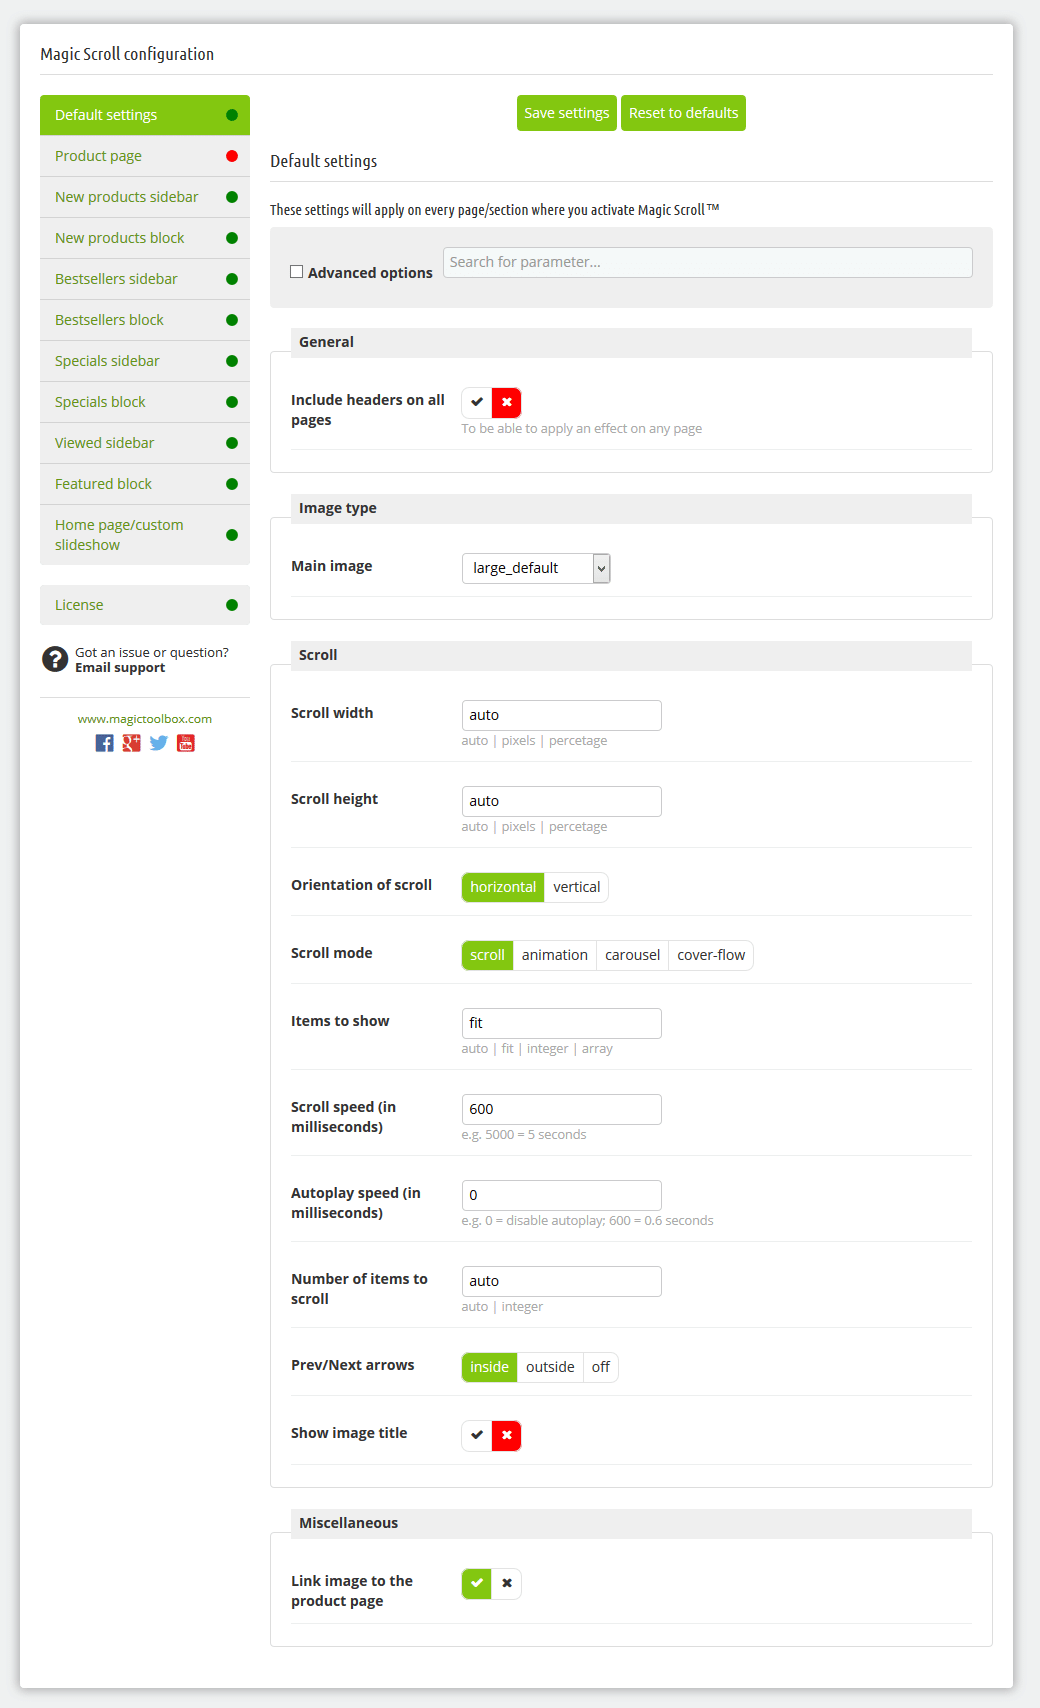Viewport: 1040px width, 1708px height.
Task: Open the Main image dropdown
Action: pyautogui.click(x=536, y=568)
